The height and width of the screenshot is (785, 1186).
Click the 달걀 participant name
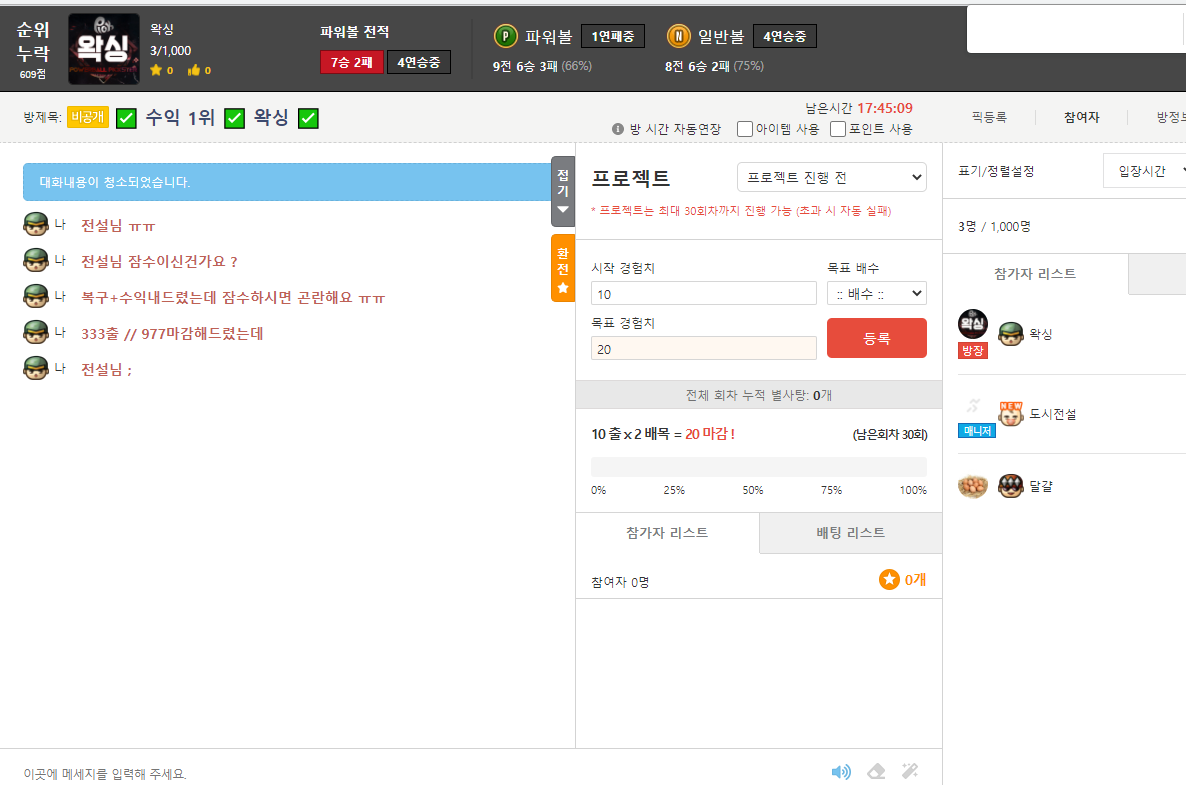(x=1041, y=486)
